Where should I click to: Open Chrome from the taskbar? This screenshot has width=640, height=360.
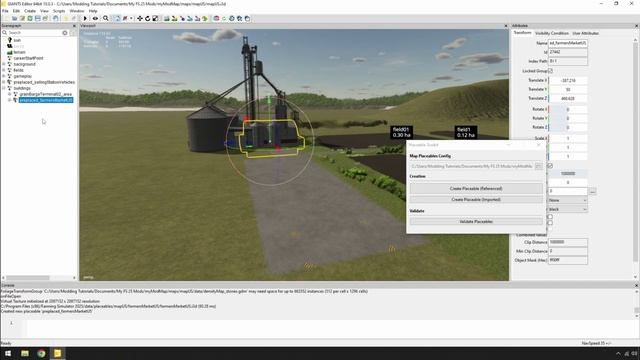tap(41, 353)
